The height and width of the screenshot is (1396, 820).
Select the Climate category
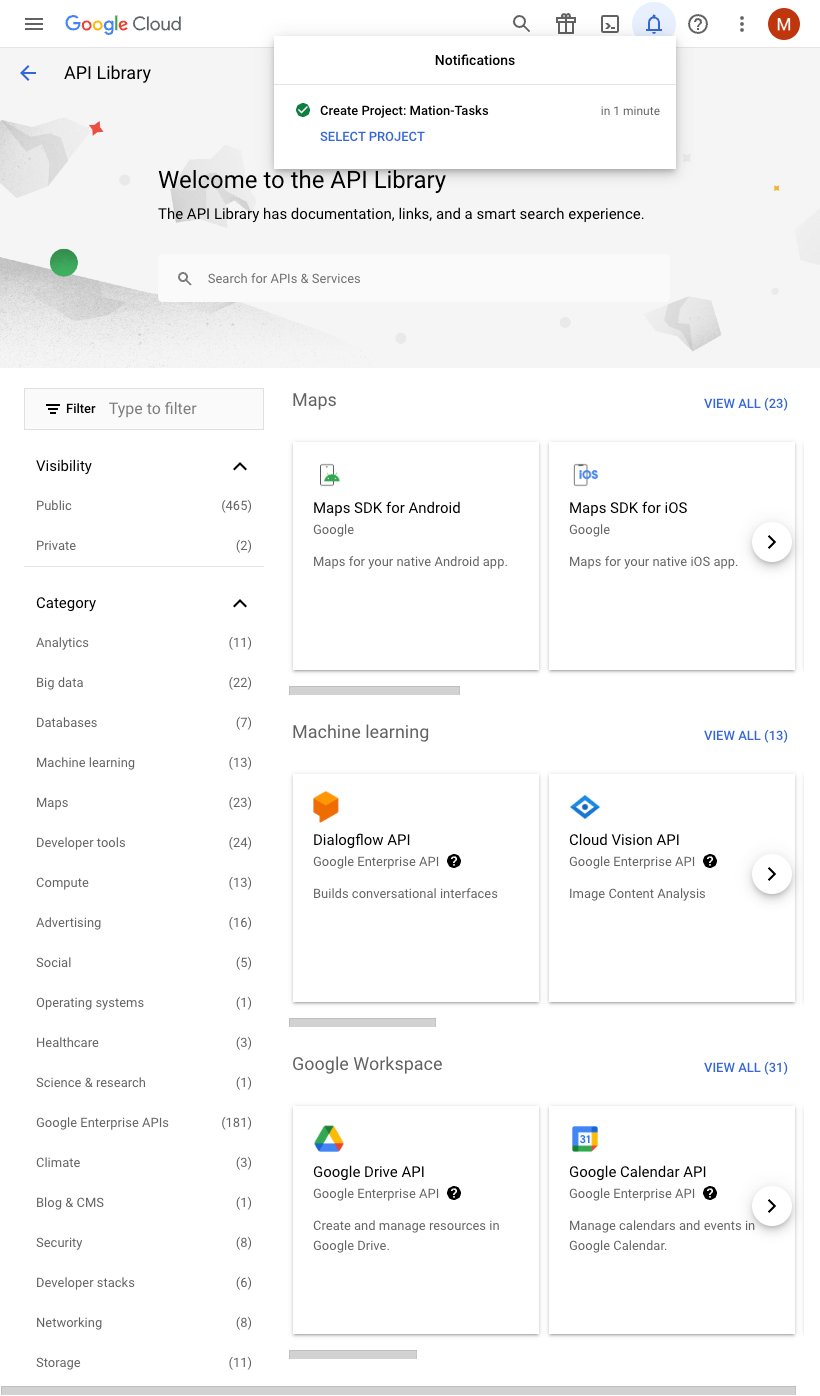click(144, 1163)
